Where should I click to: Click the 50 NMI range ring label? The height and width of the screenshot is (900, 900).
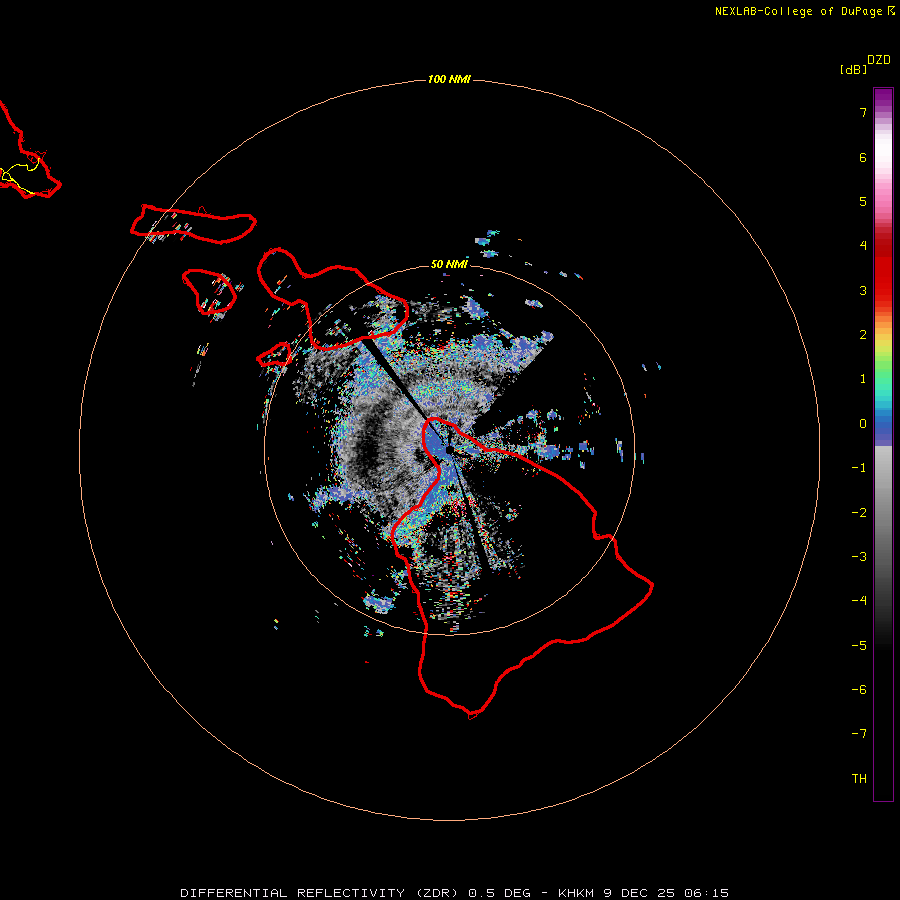point(449,264)
